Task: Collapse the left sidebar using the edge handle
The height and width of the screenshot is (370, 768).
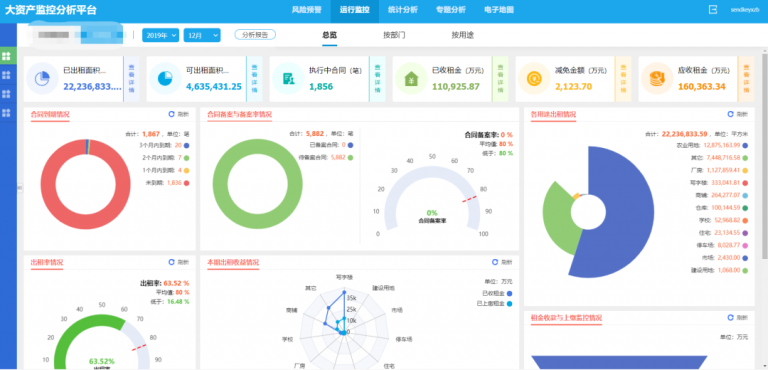Action: 20,187
